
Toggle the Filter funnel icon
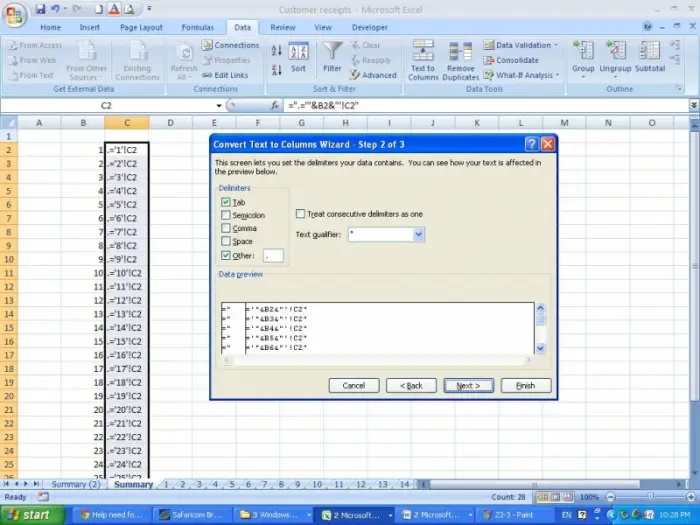(332, 57)
